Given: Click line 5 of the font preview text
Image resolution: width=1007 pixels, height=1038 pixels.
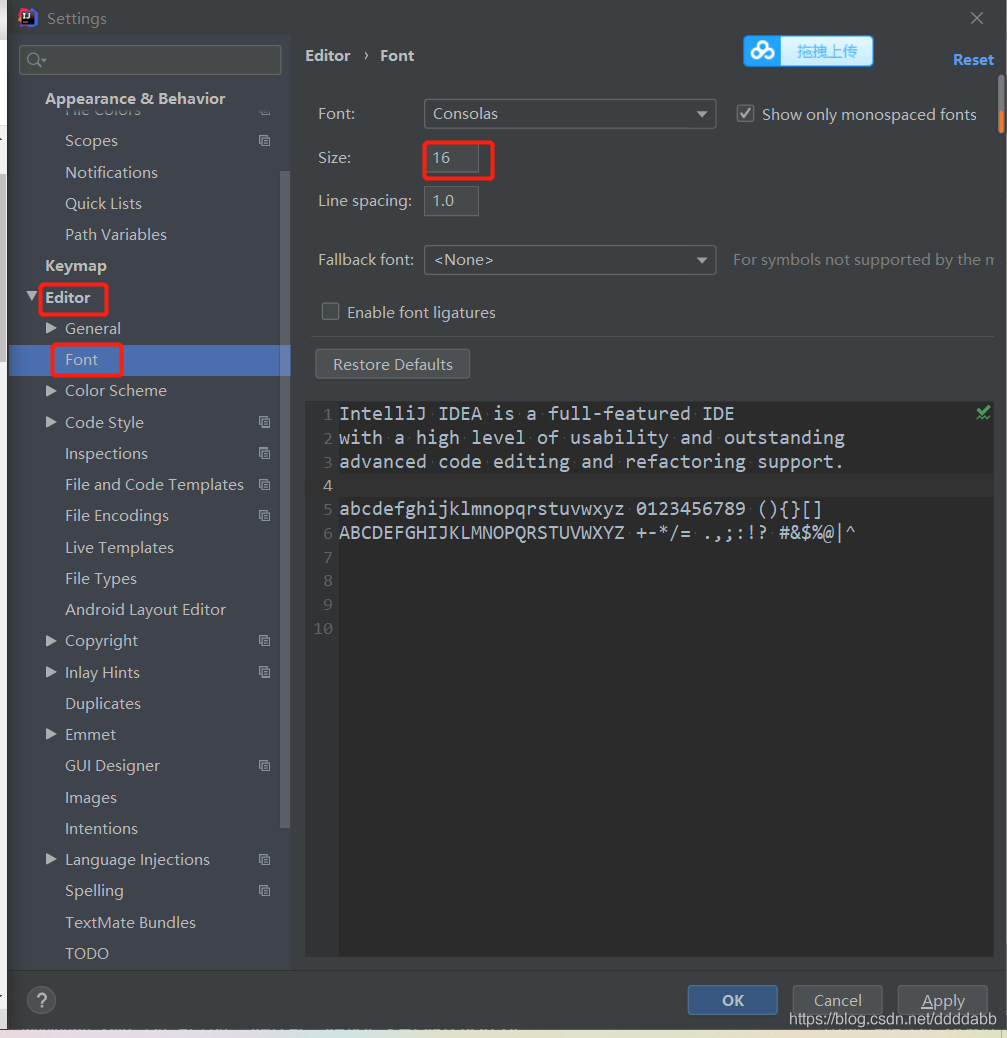Looking at the screenshot, I should coord(581,508).
